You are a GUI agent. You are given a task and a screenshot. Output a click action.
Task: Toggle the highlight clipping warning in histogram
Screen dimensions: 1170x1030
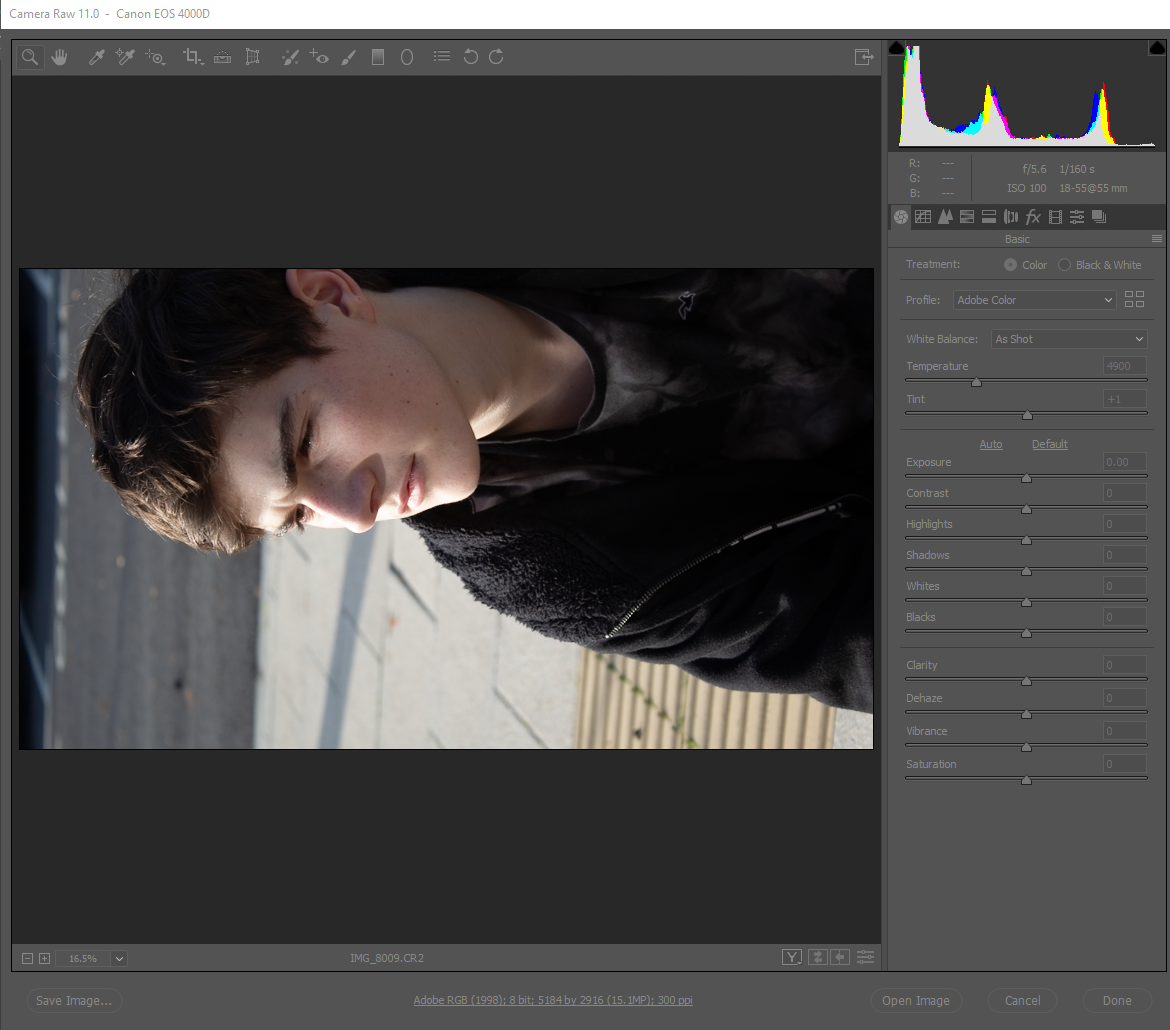pos(1157,47)
